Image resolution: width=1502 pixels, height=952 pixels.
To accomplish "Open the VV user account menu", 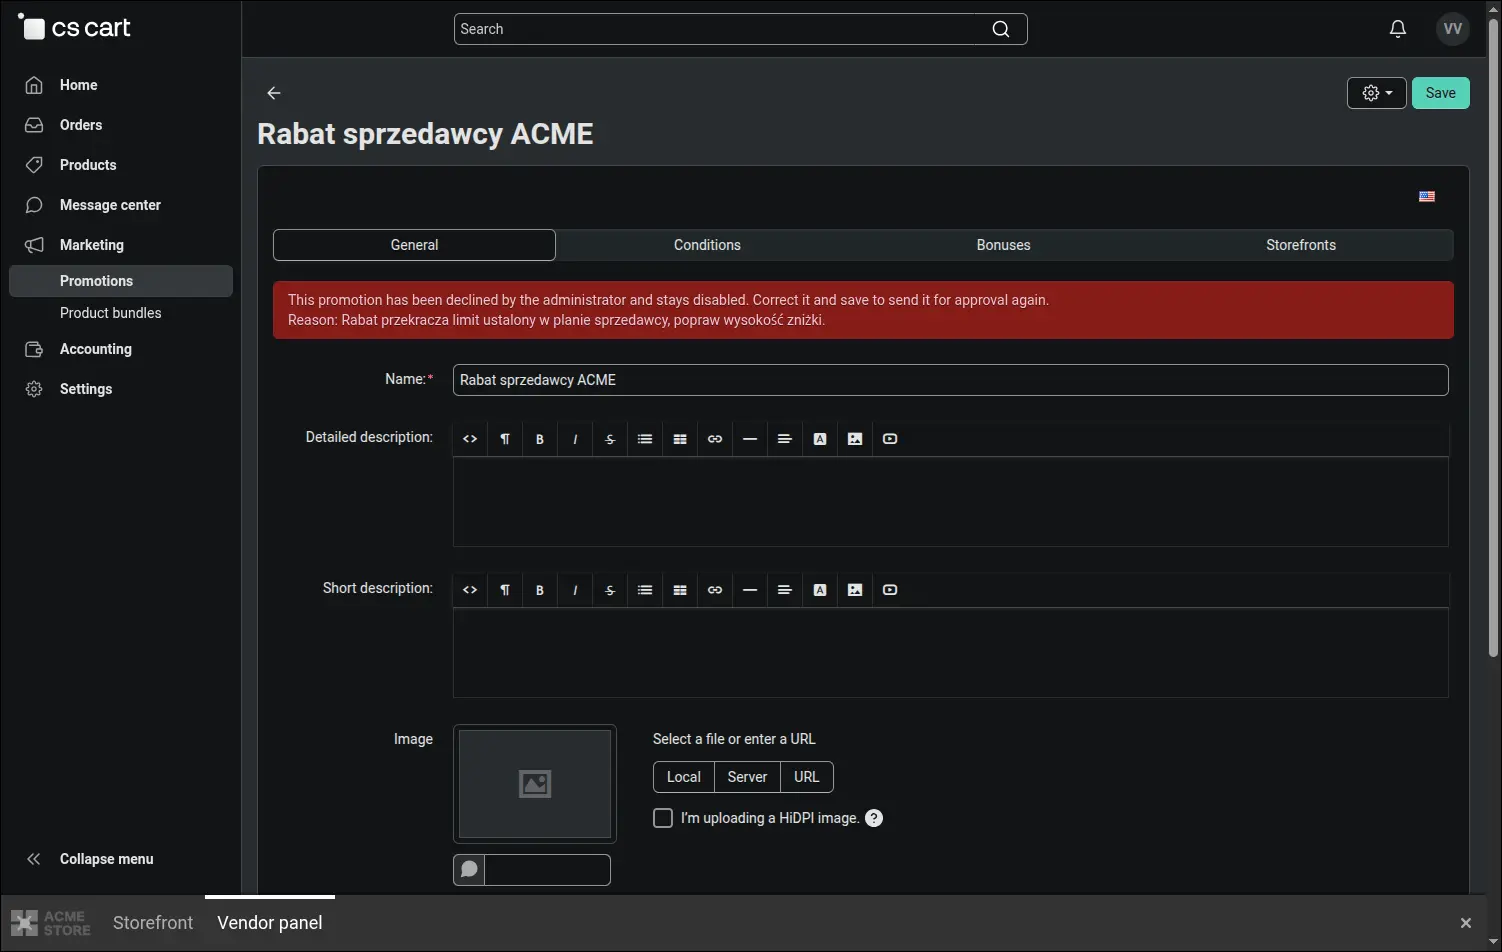I will [1453, 29].
